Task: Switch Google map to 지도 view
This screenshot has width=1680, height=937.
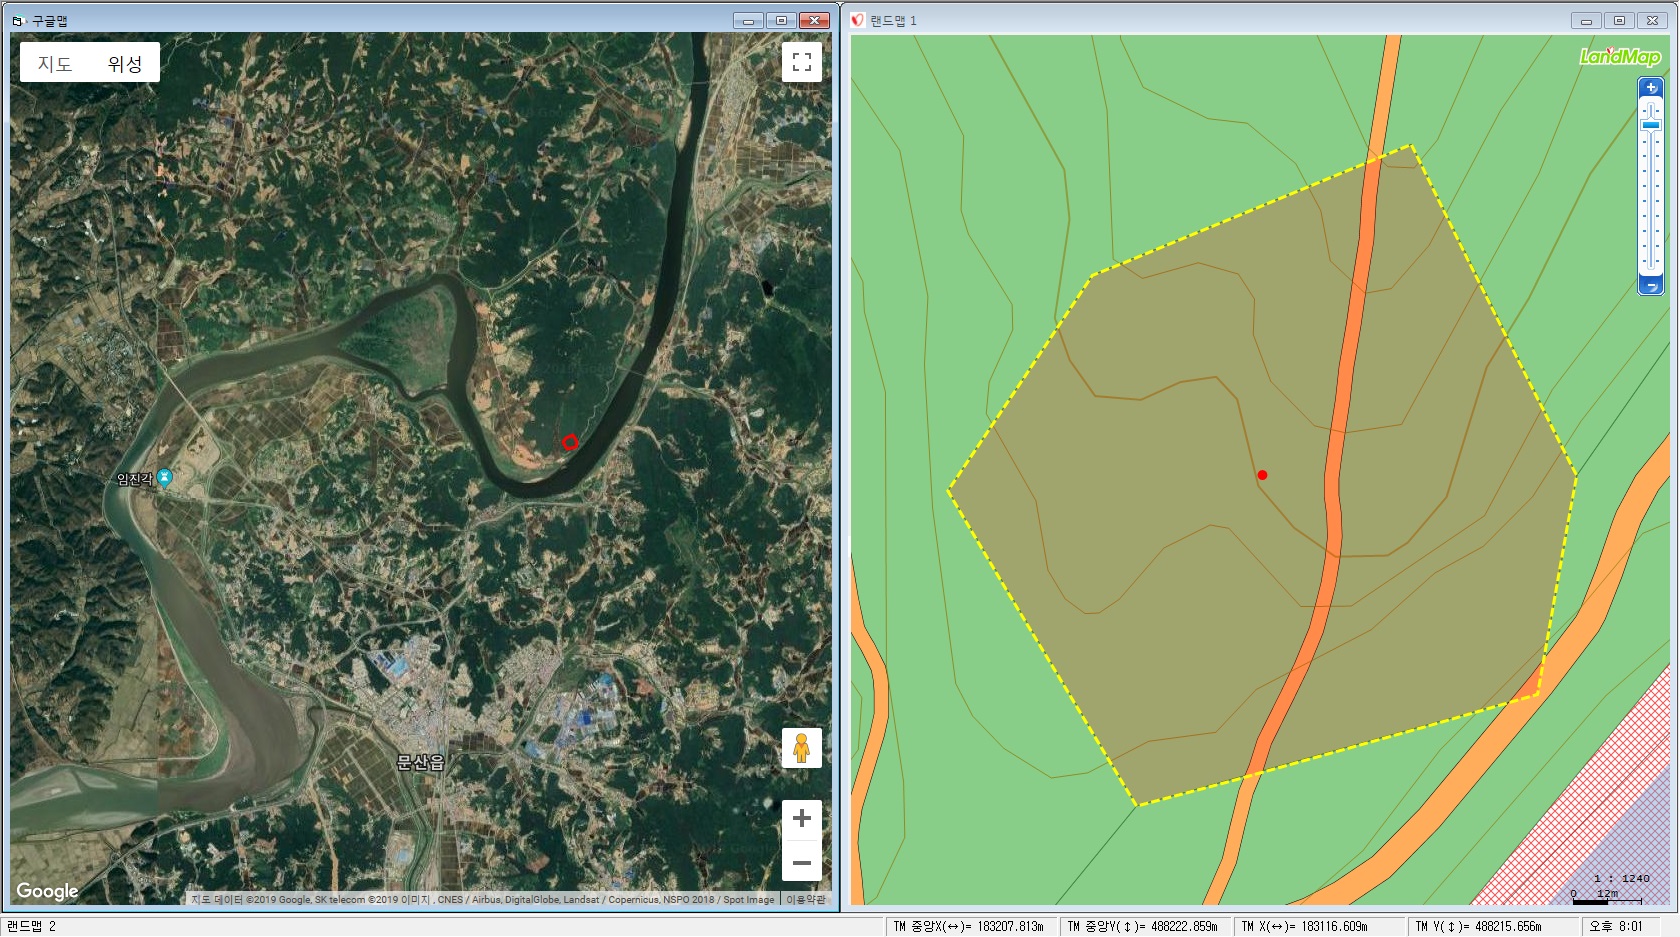Action: 55,63
